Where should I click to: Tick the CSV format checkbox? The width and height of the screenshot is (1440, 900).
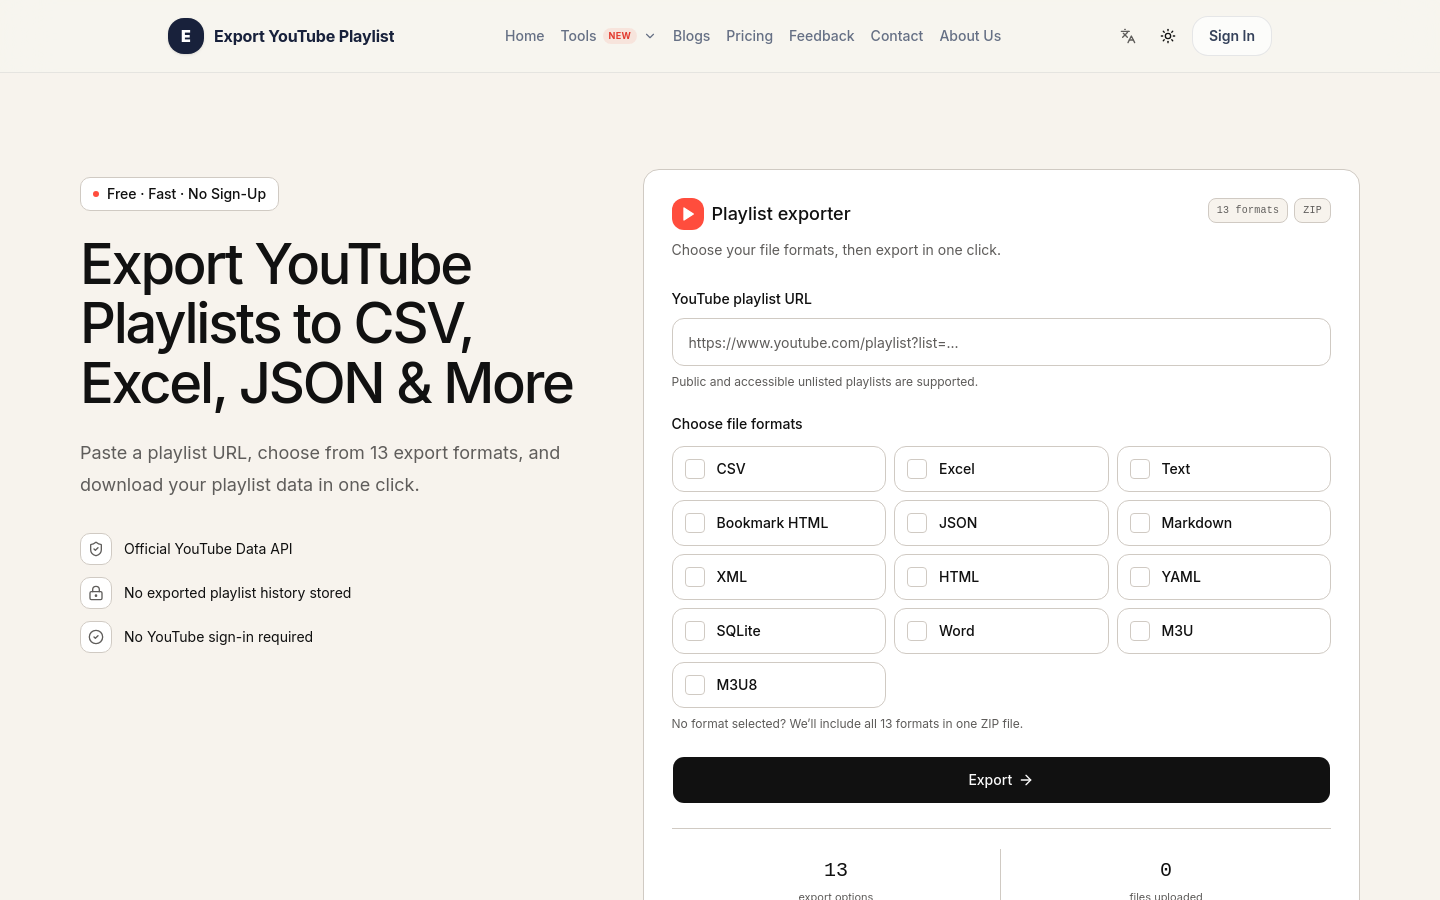coord(695,469)
